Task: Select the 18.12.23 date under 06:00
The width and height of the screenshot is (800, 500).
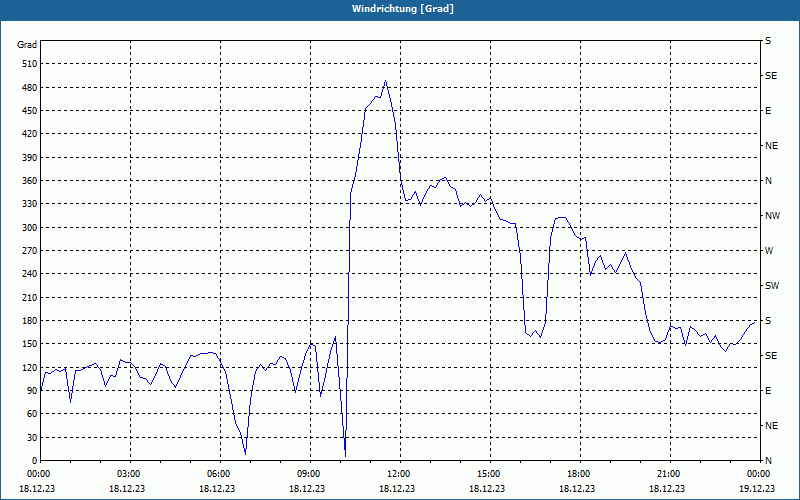Action: coord(217,488)
